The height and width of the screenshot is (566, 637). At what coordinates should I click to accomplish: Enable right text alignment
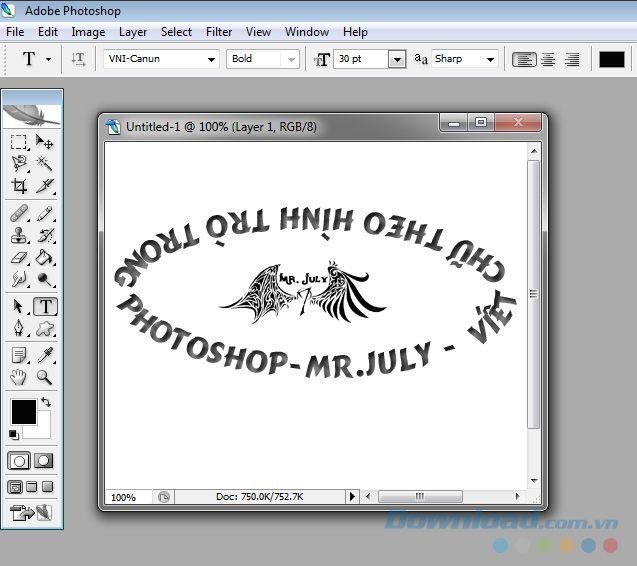[x=572, y=59]
